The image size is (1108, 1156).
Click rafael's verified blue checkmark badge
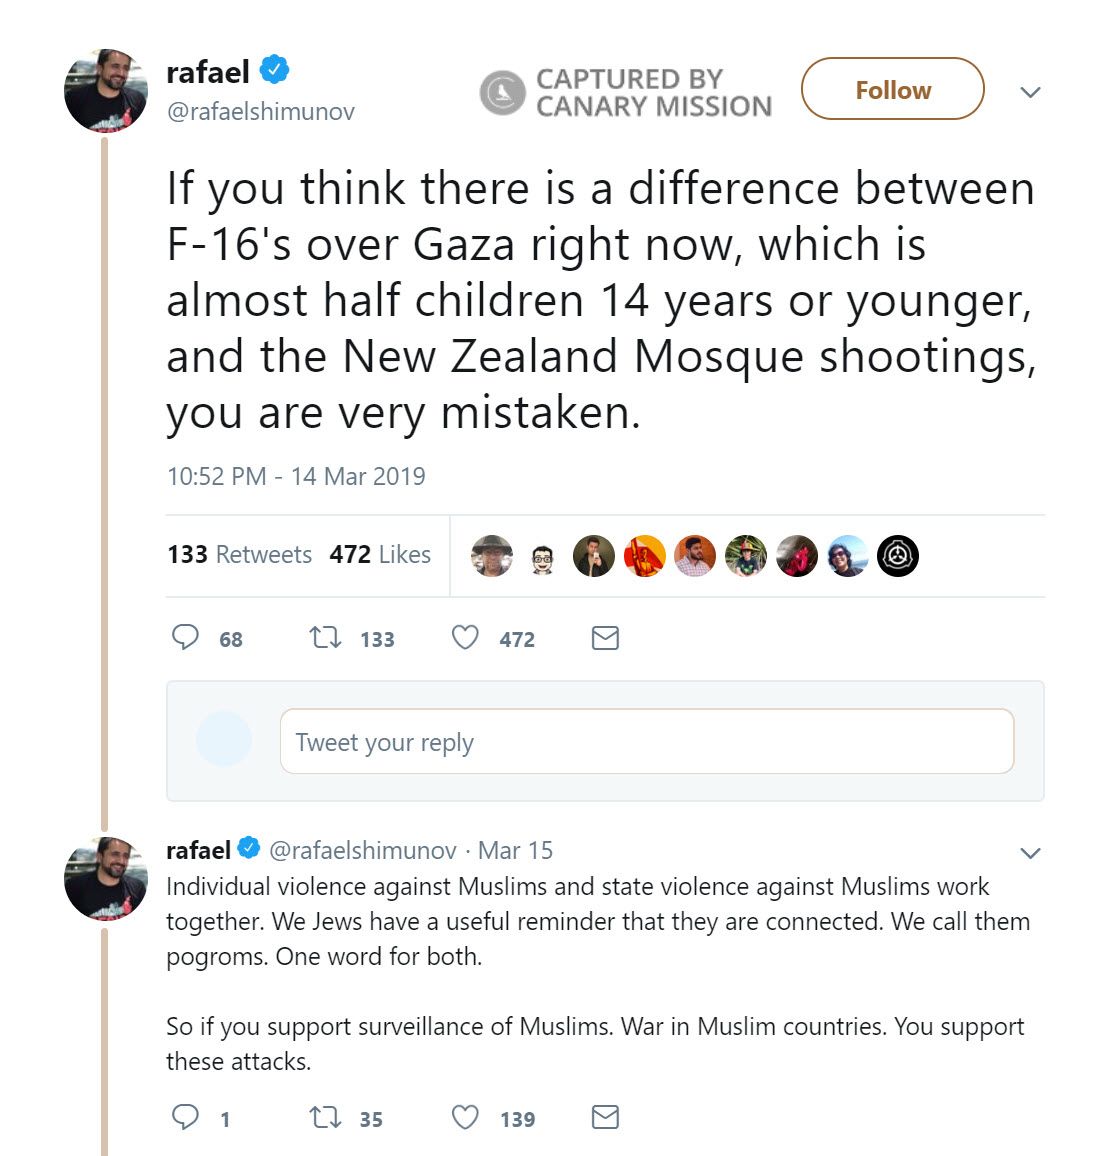click(275, 69)
